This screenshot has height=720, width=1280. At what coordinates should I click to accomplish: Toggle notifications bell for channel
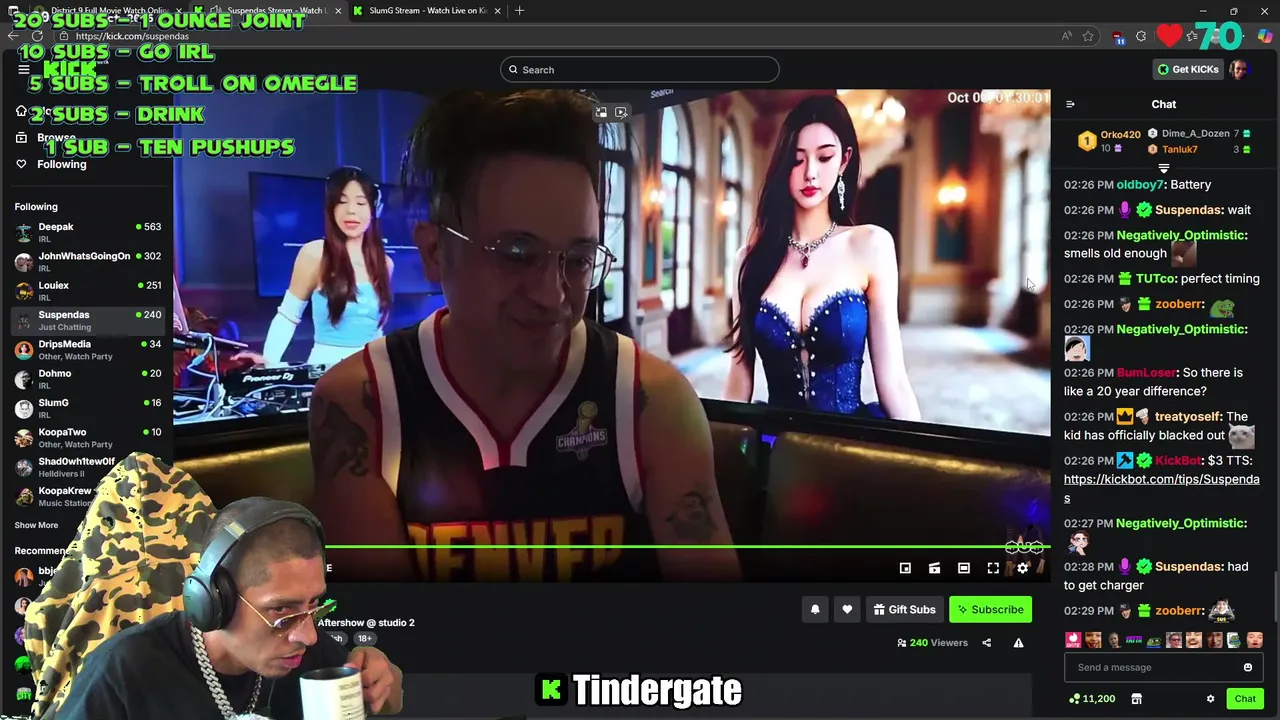[815, 609]
